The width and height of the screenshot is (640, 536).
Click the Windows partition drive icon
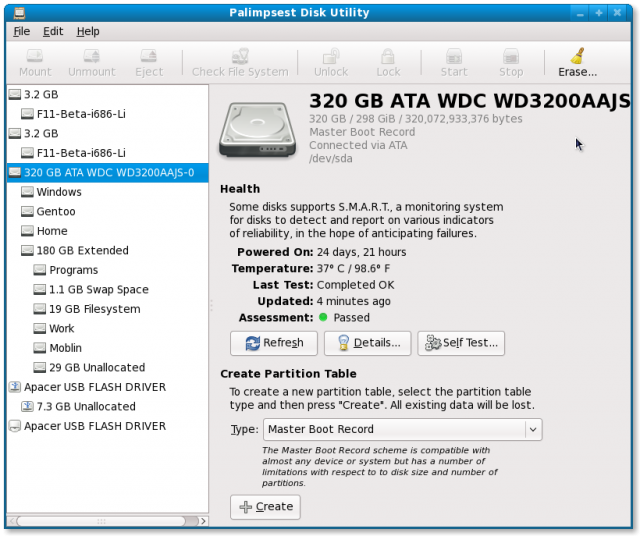click(27, 191)
